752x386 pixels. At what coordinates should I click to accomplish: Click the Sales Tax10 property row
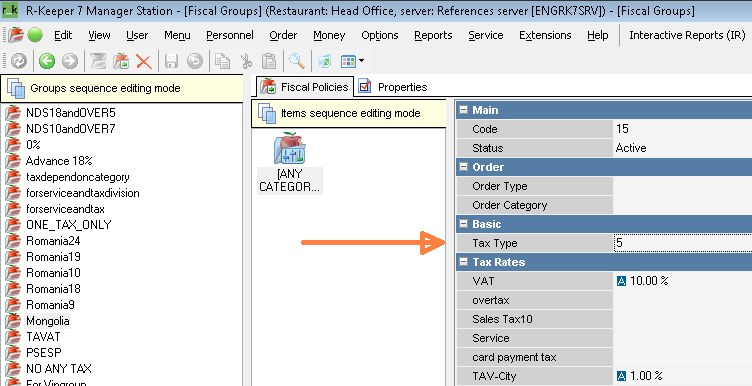604,319
